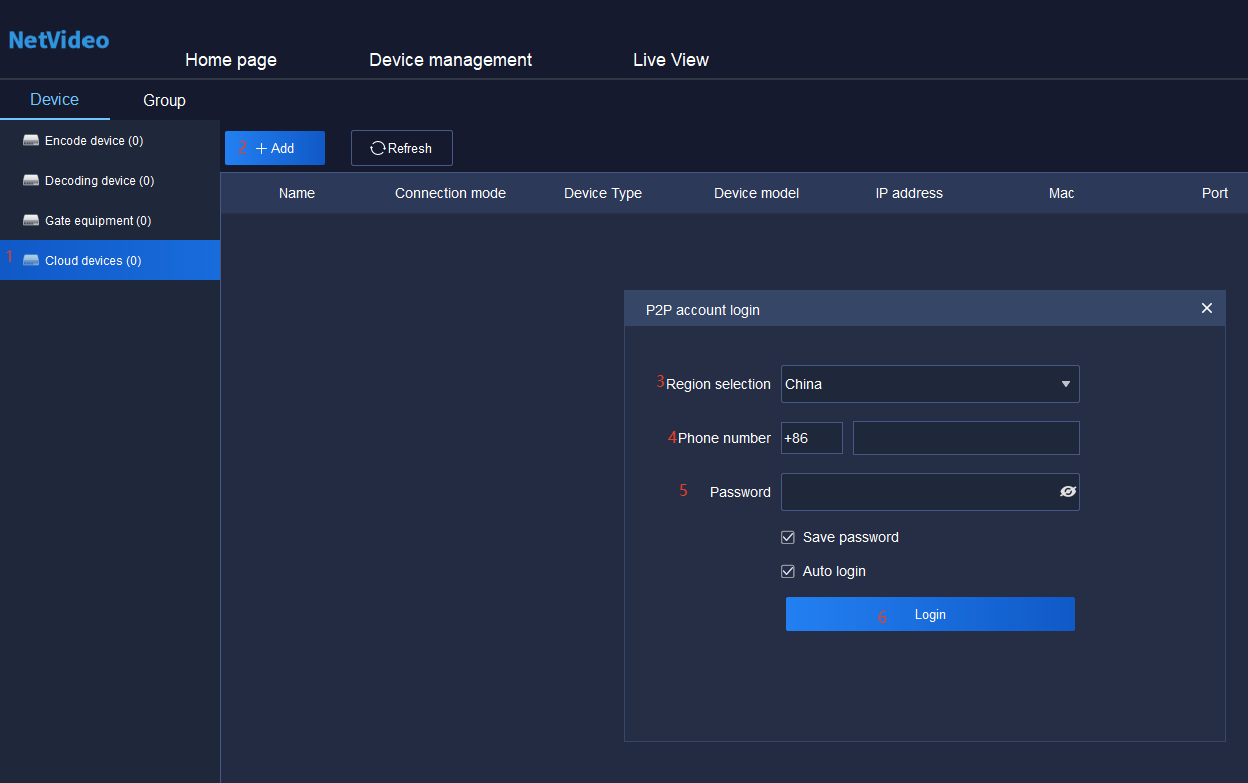This screenshot has width=1248, height=783.
Task: Select the Device tab
Action: pos(55,100)
